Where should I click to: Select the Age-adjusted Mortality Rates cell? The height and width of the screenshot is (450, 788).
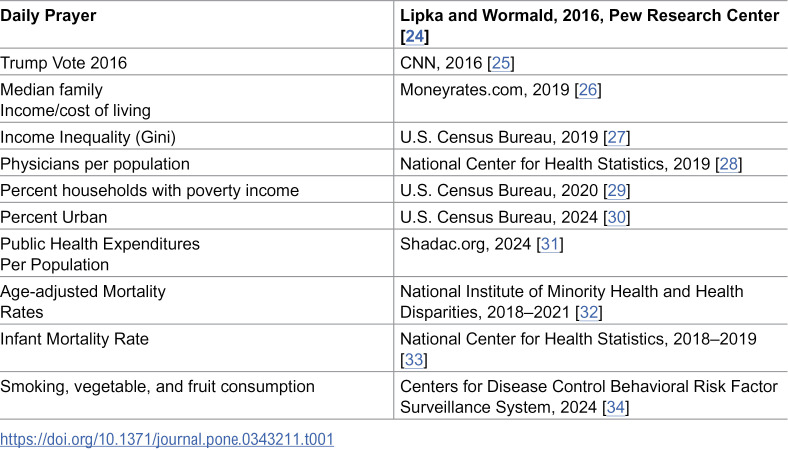[196, 301]
